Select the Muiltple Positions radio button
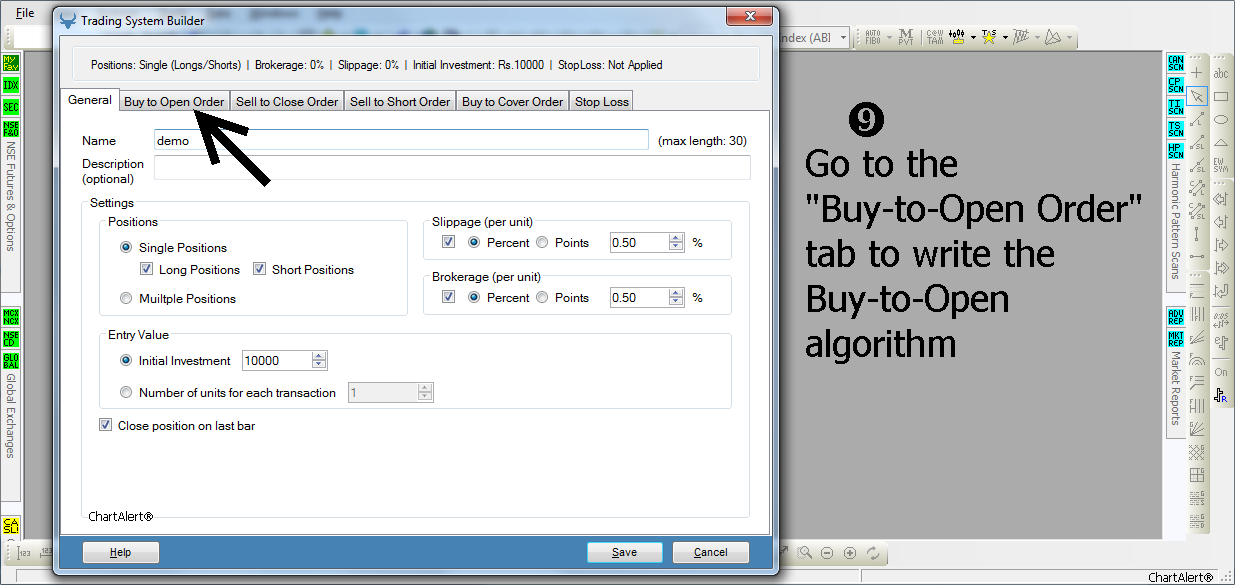Screen dimensions: 1235x585 (126, 298)
